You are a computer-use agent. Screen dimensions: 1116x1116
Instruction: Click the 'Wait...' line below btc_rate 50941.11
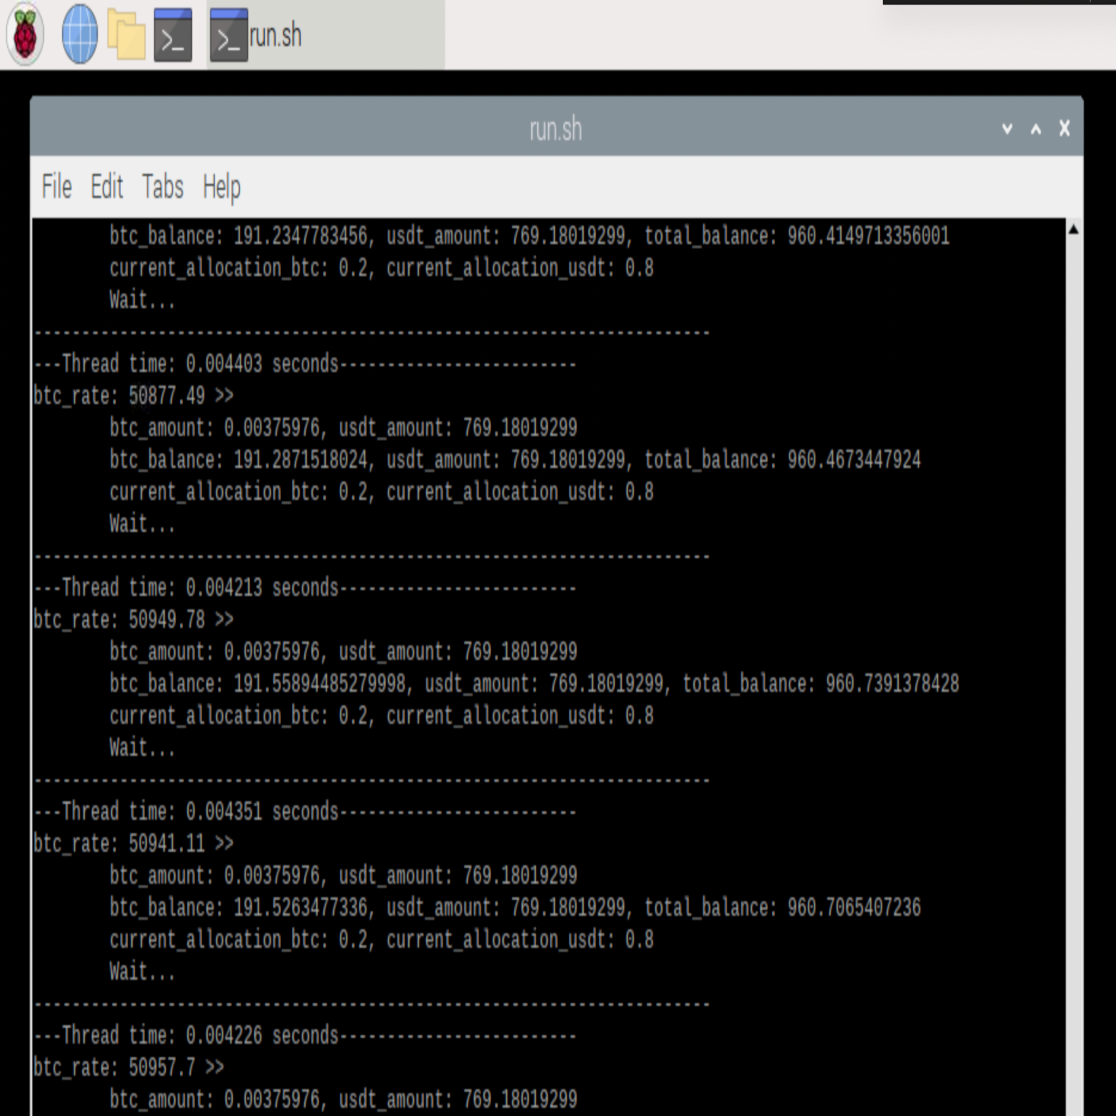tap(142, 972)
